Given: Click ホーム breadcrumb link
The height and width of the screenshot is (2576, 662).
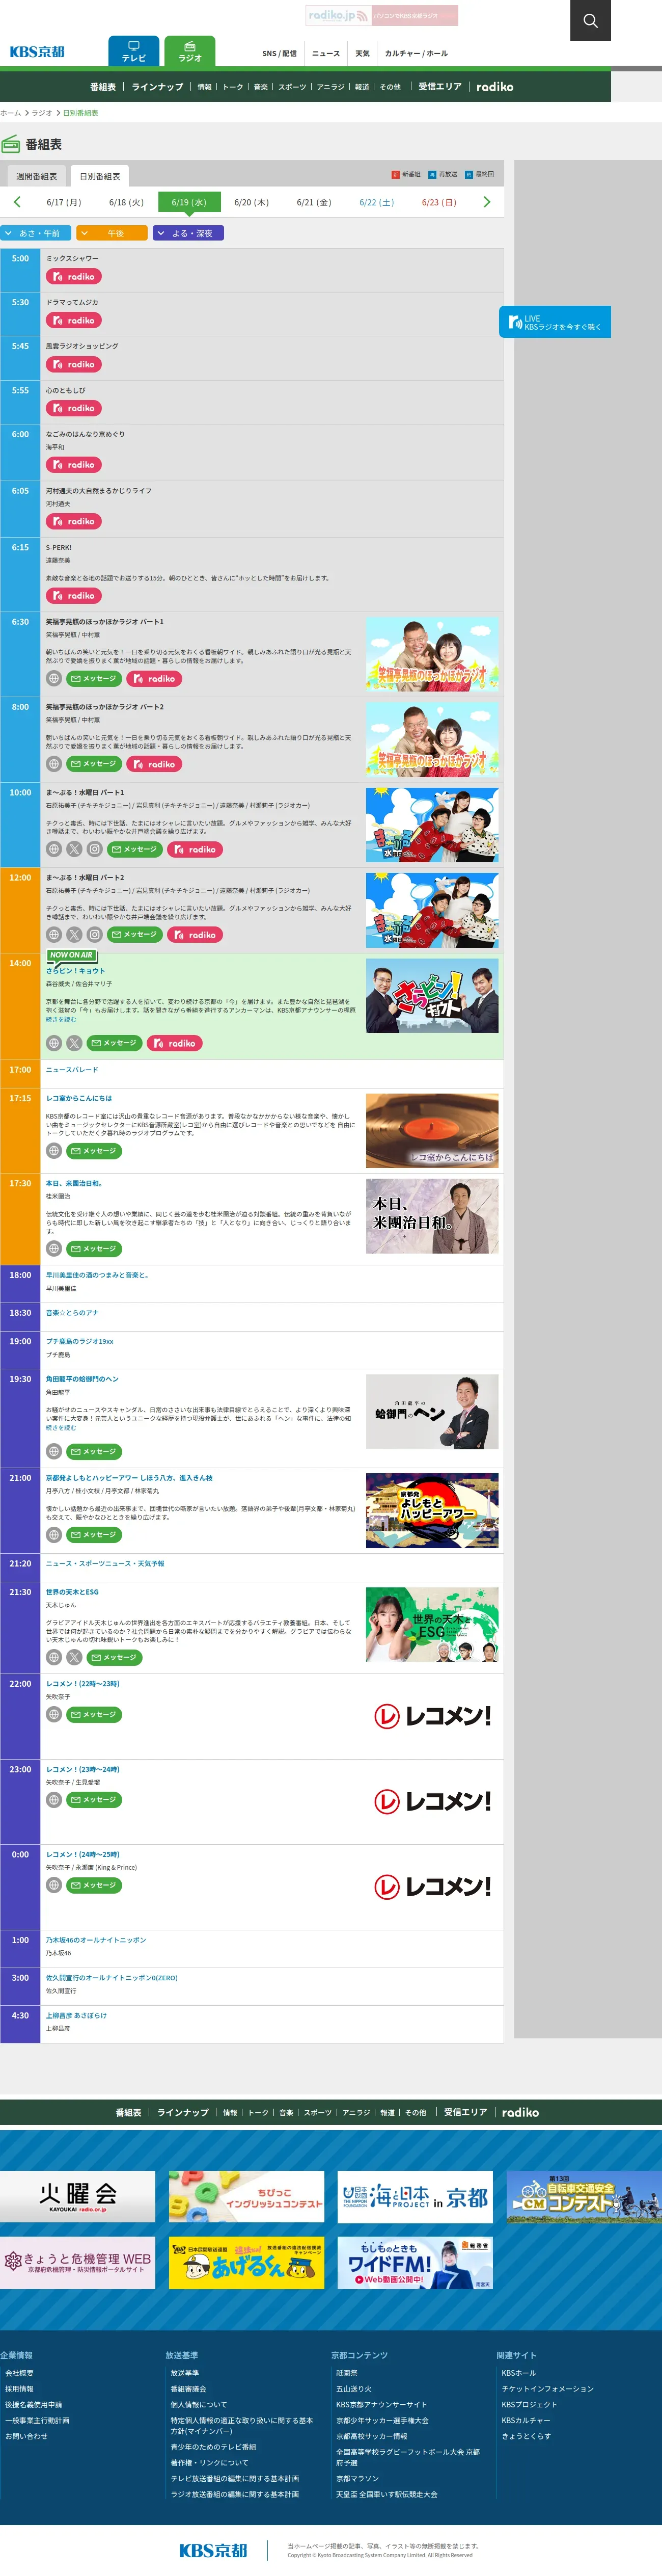Looking at the screenshot, I should (10, 113).
